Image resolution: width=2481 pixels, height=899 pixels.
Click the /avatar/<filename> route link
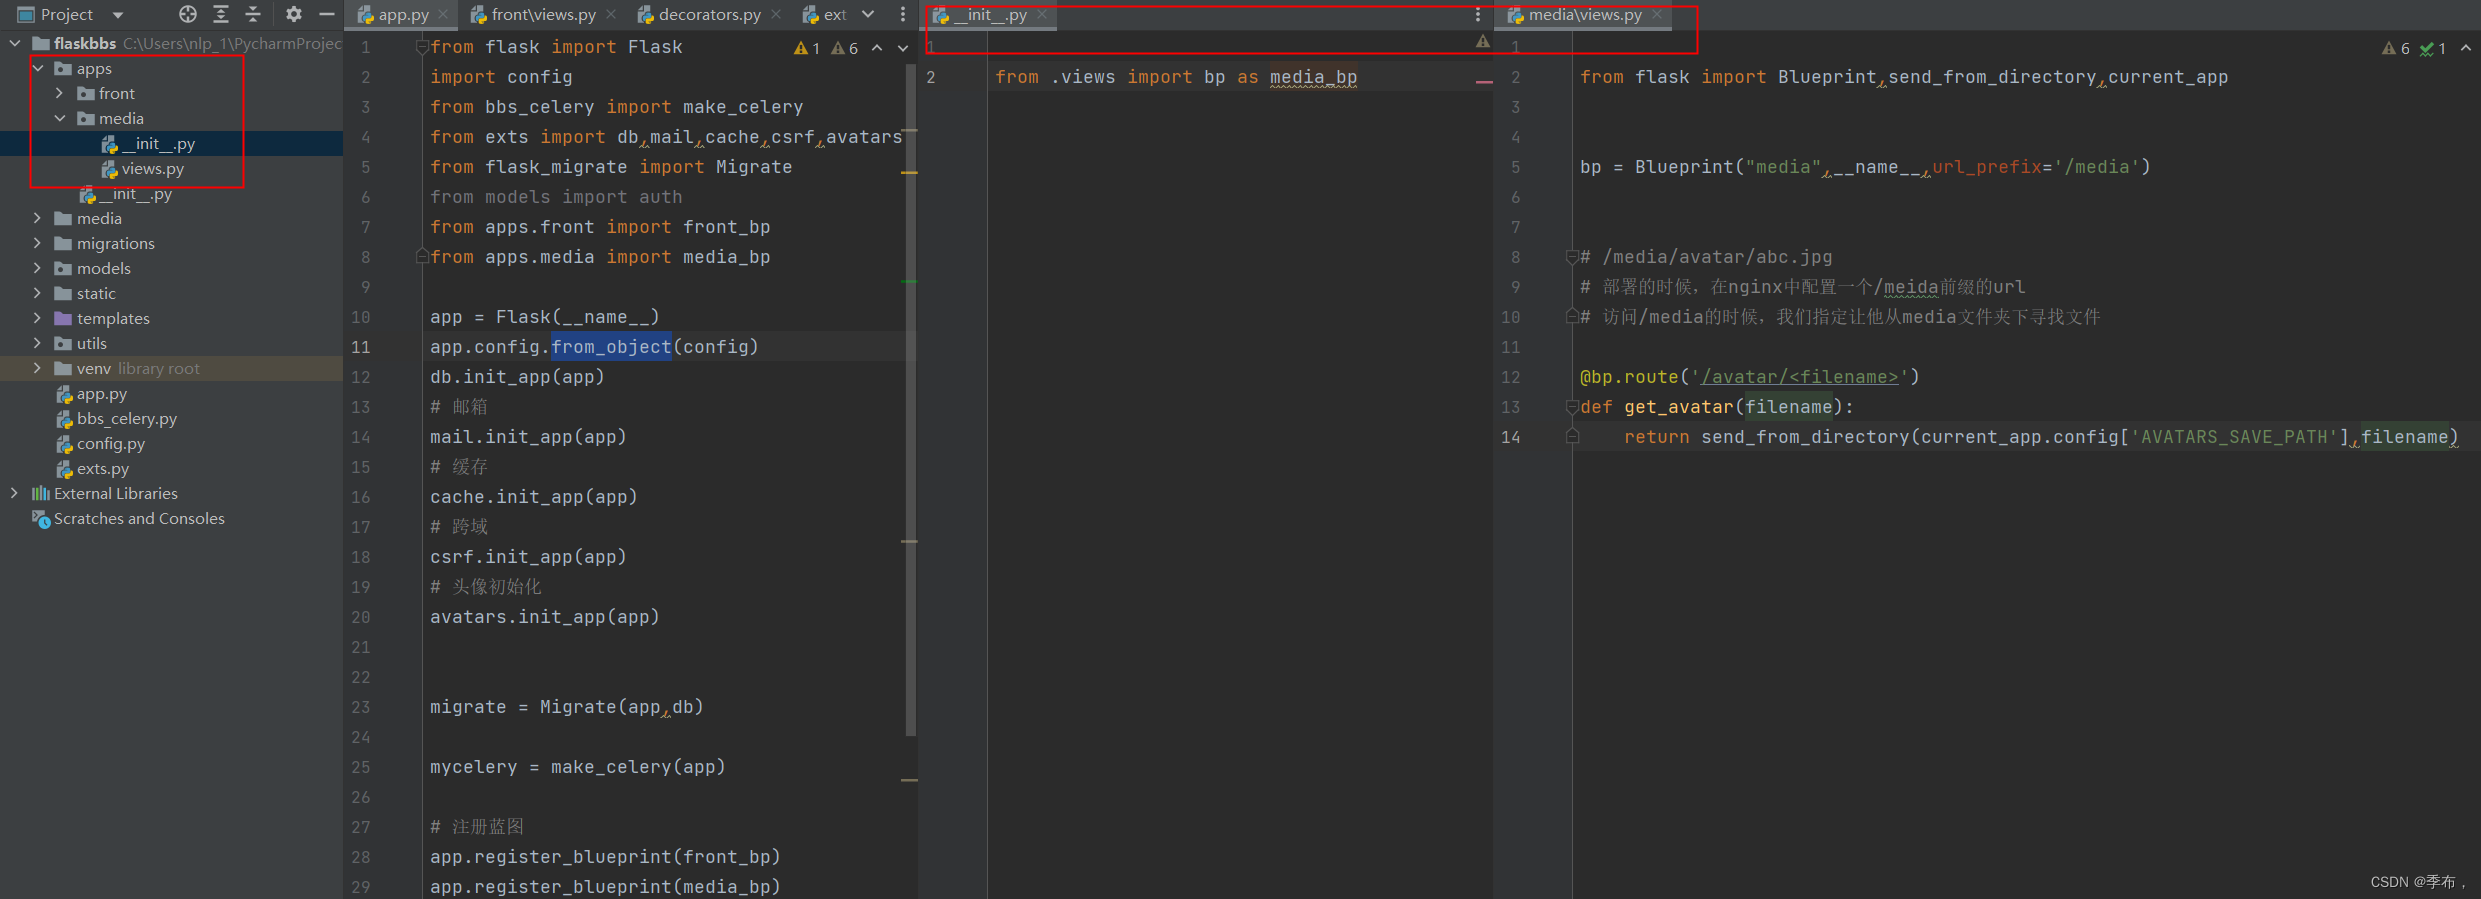1800,377
